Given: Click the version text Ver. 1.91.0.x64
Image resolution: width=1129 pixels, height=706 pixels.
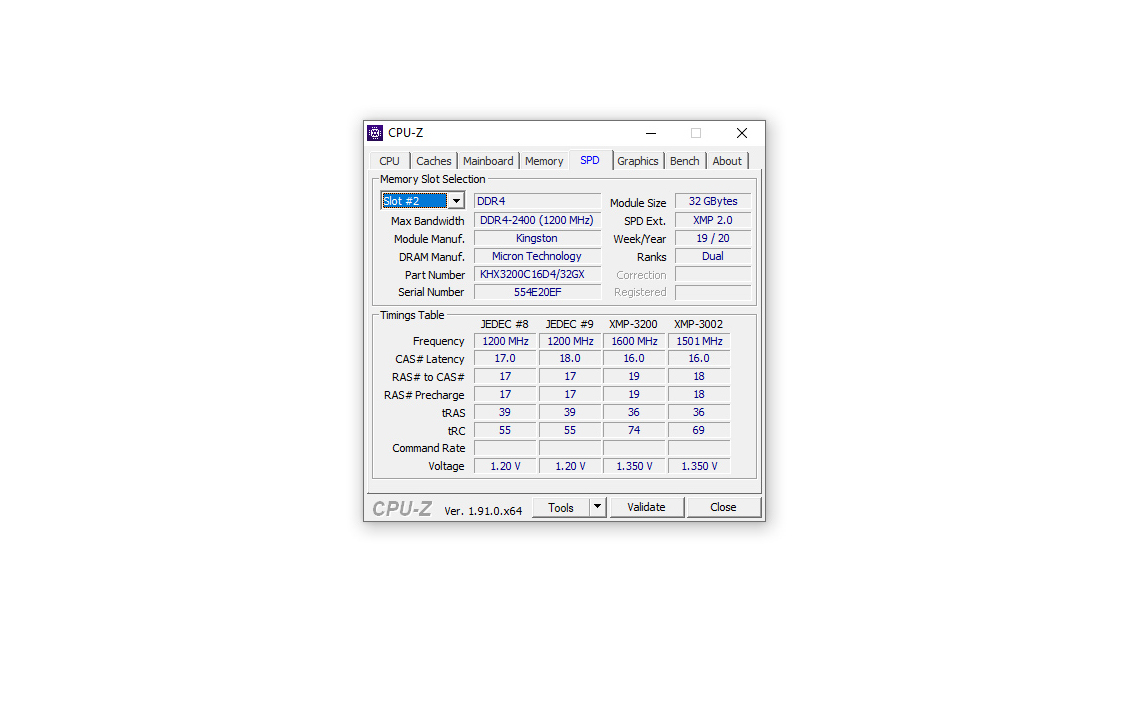Looking at the screenshot, I should click(x=483, y=511).
